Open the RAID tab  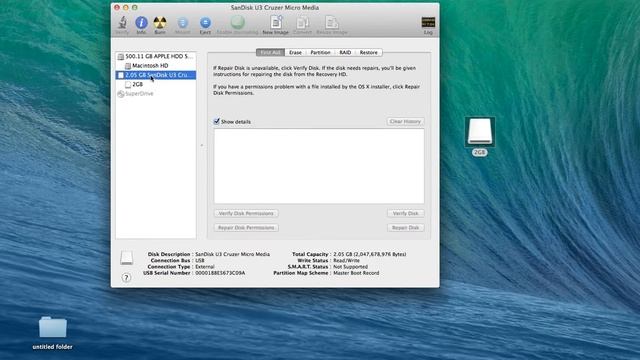point(345,53)
